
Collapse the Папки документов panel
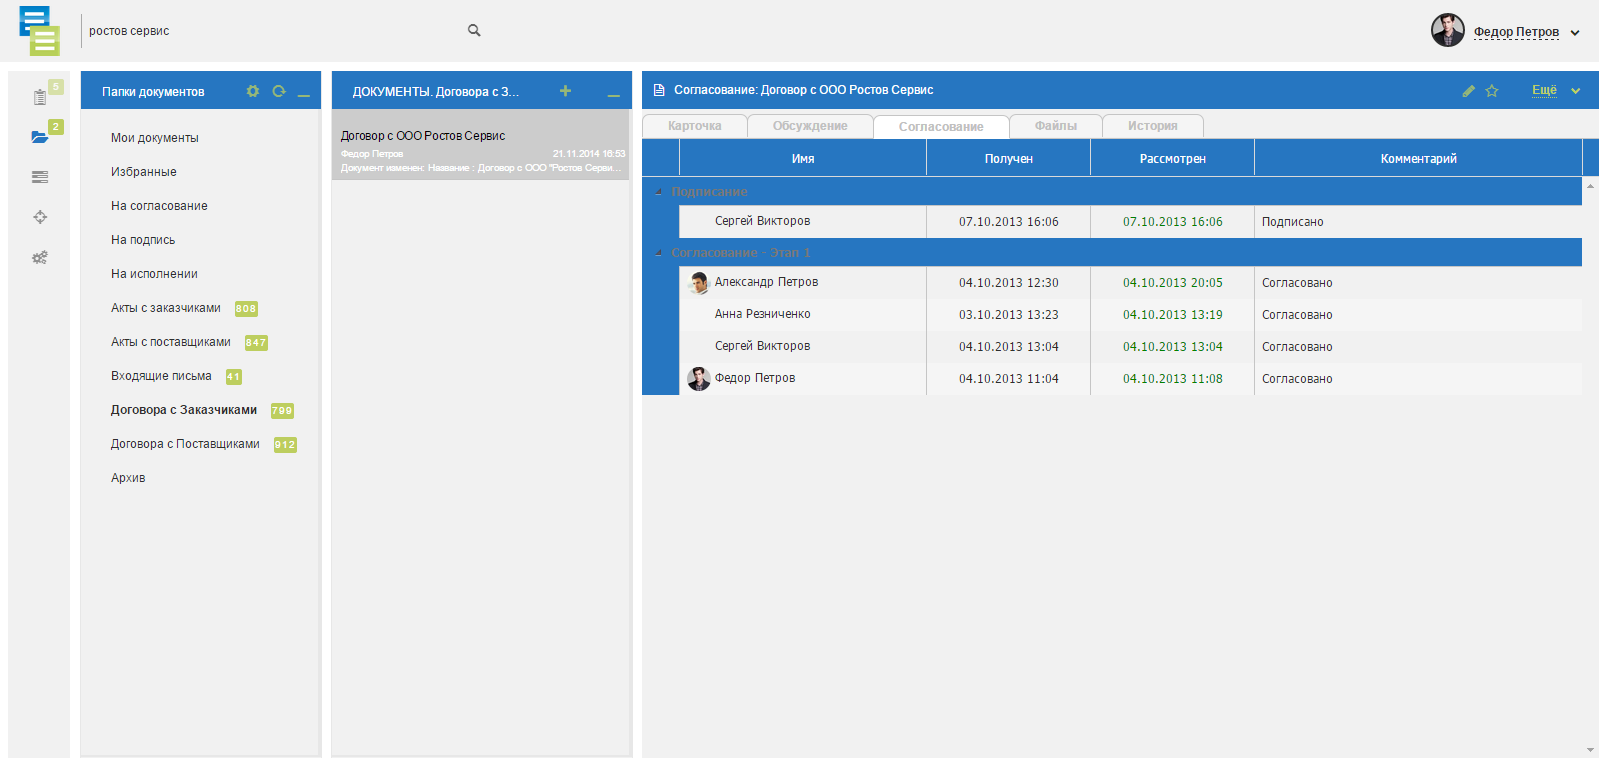coord(304,93)
